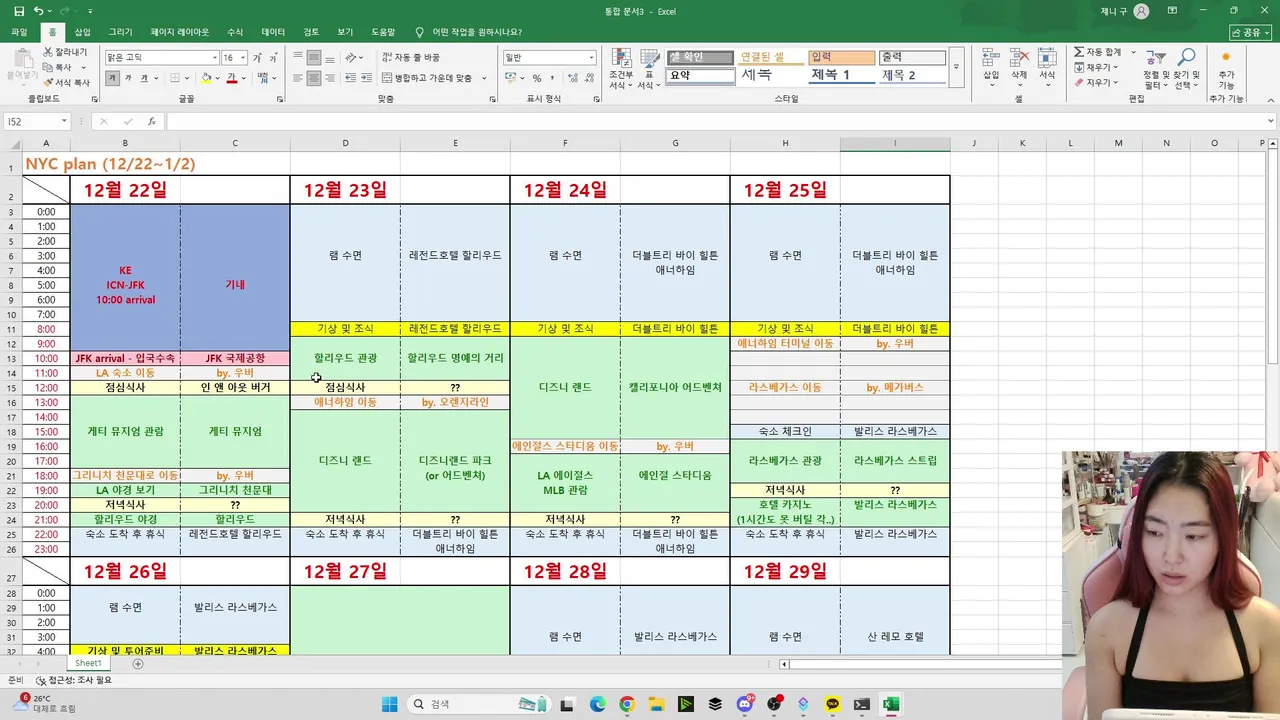1280x720 pixels.
Task: Open Clear (지우기) dropdown
Action: 1097,82
